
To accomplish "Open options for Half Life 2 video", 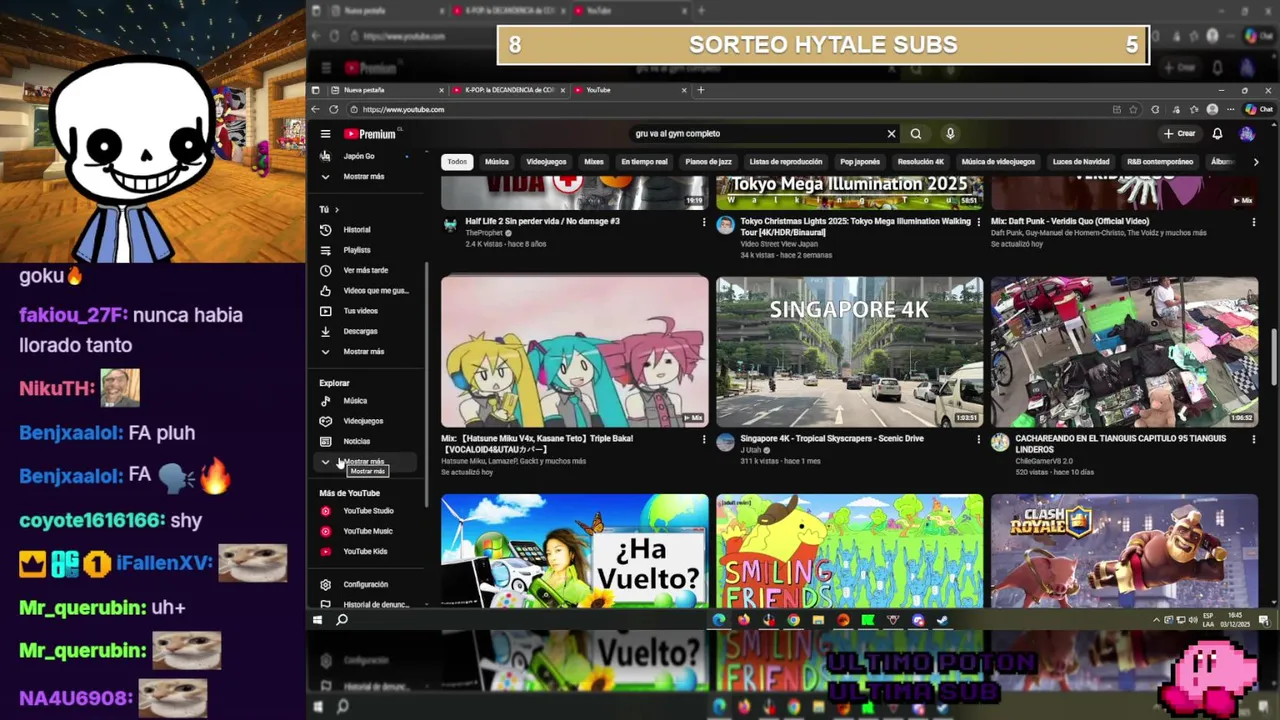I will [704, 222].
